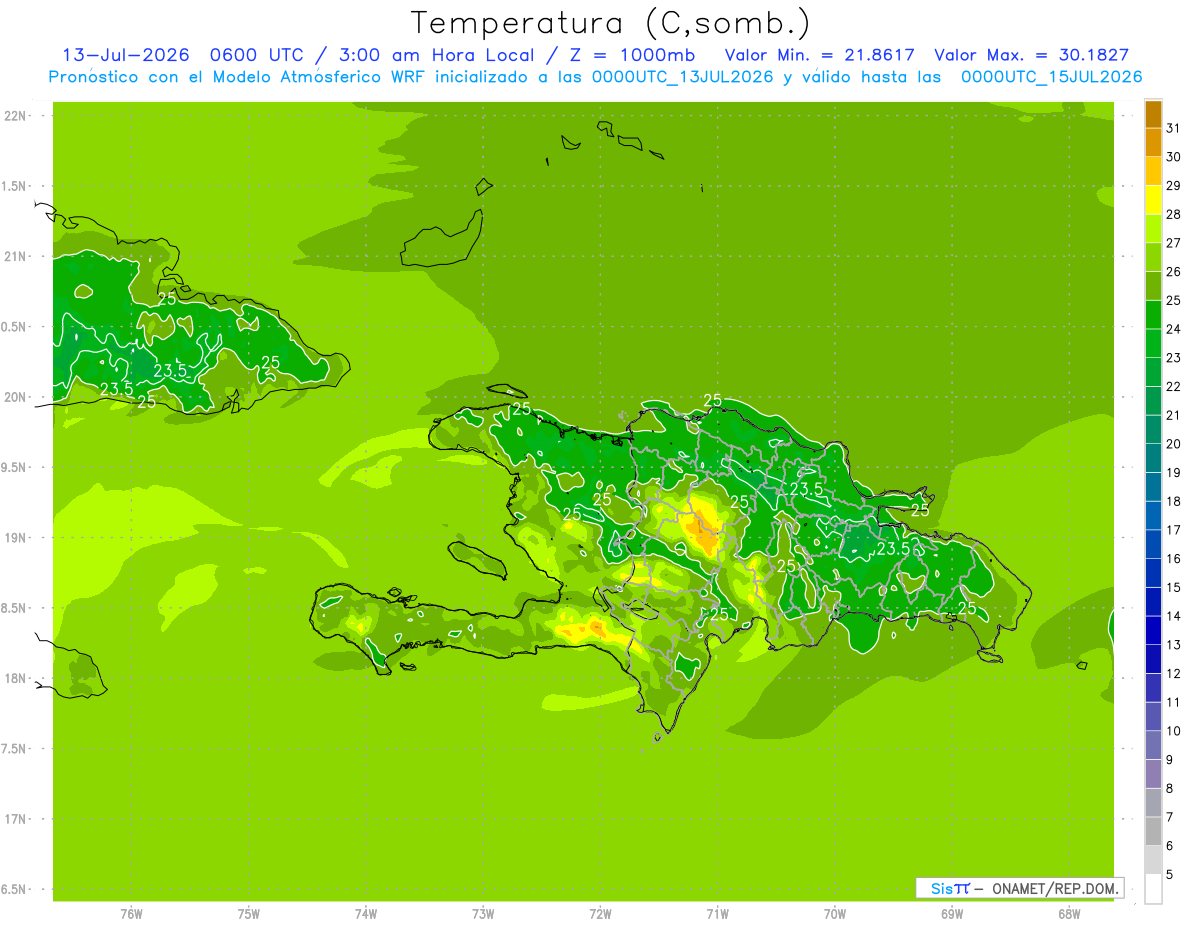Click the Valor Min. = 21.8617 value
Image resolution: width=1200 pixels, height=927 pixels.
coord(819,55)
